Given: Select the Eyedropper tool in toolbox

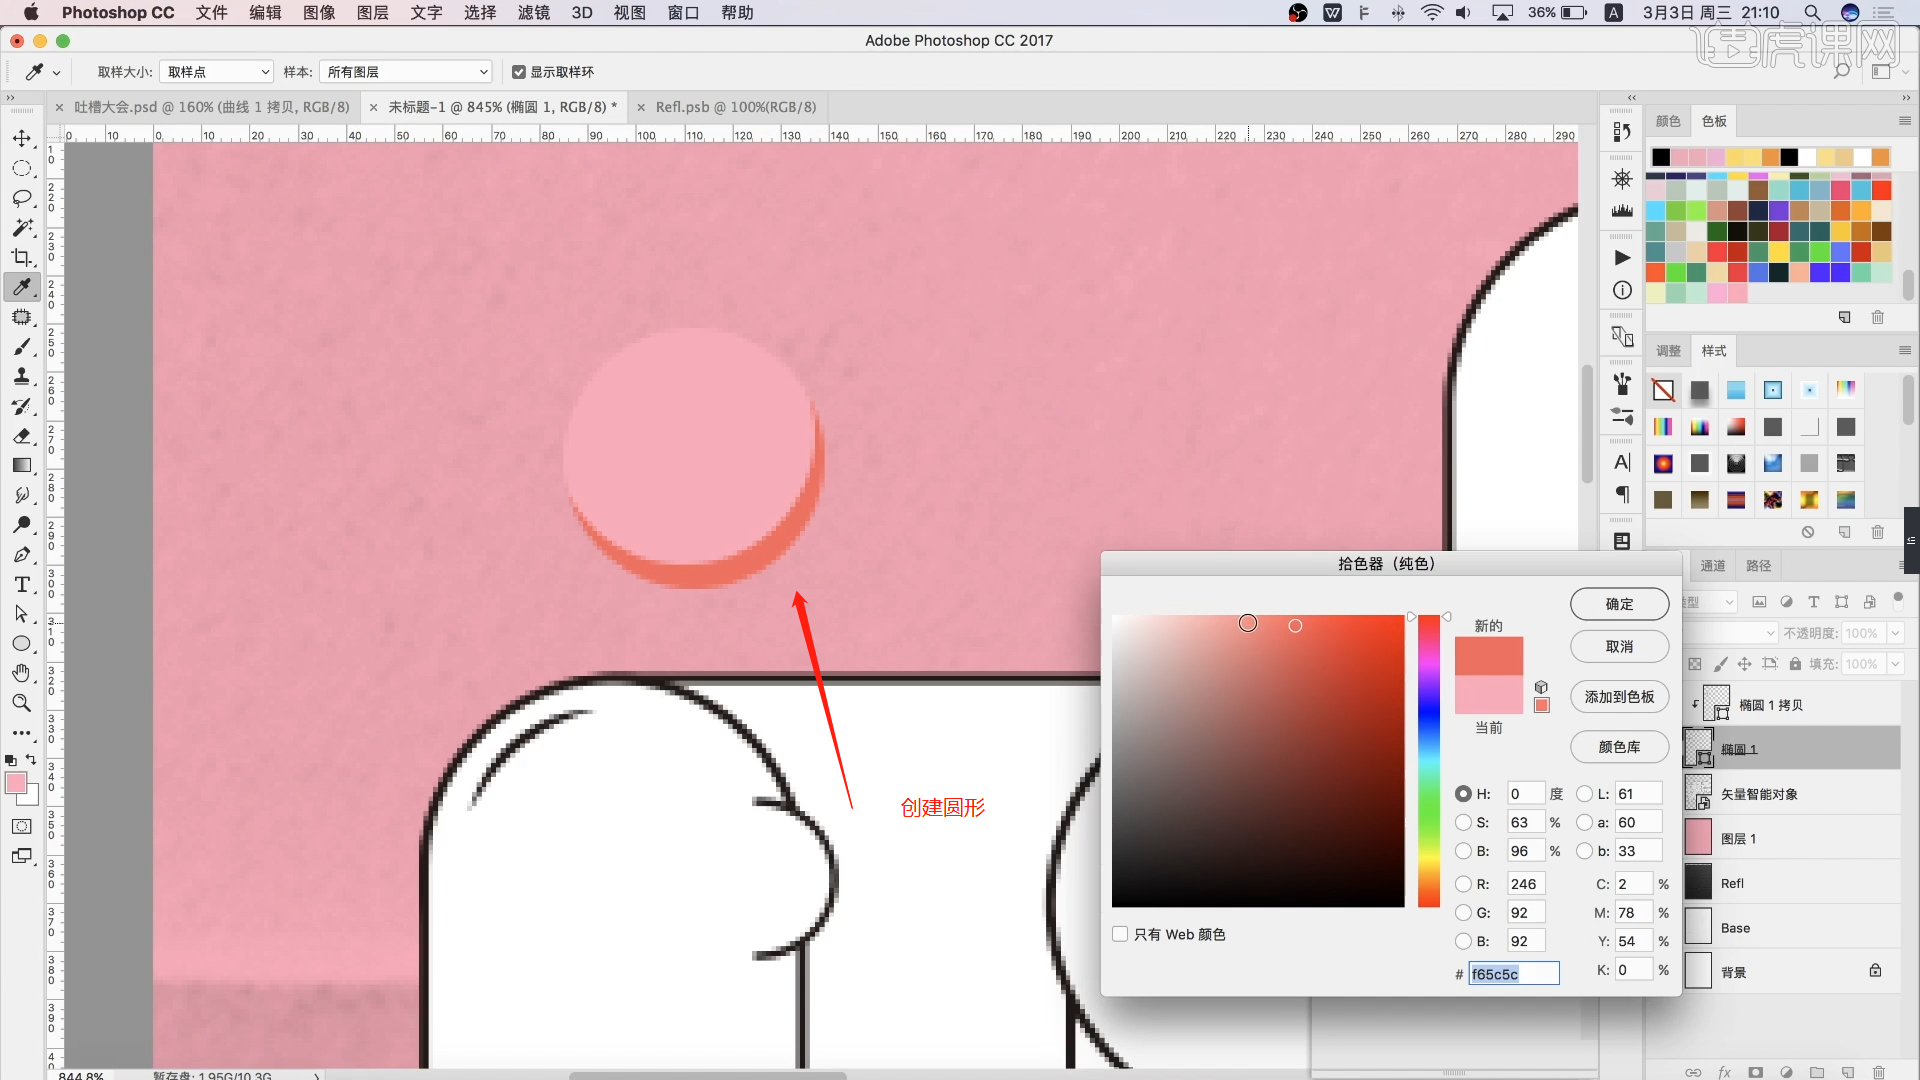Looking at the screenshot, I should 22,288.
